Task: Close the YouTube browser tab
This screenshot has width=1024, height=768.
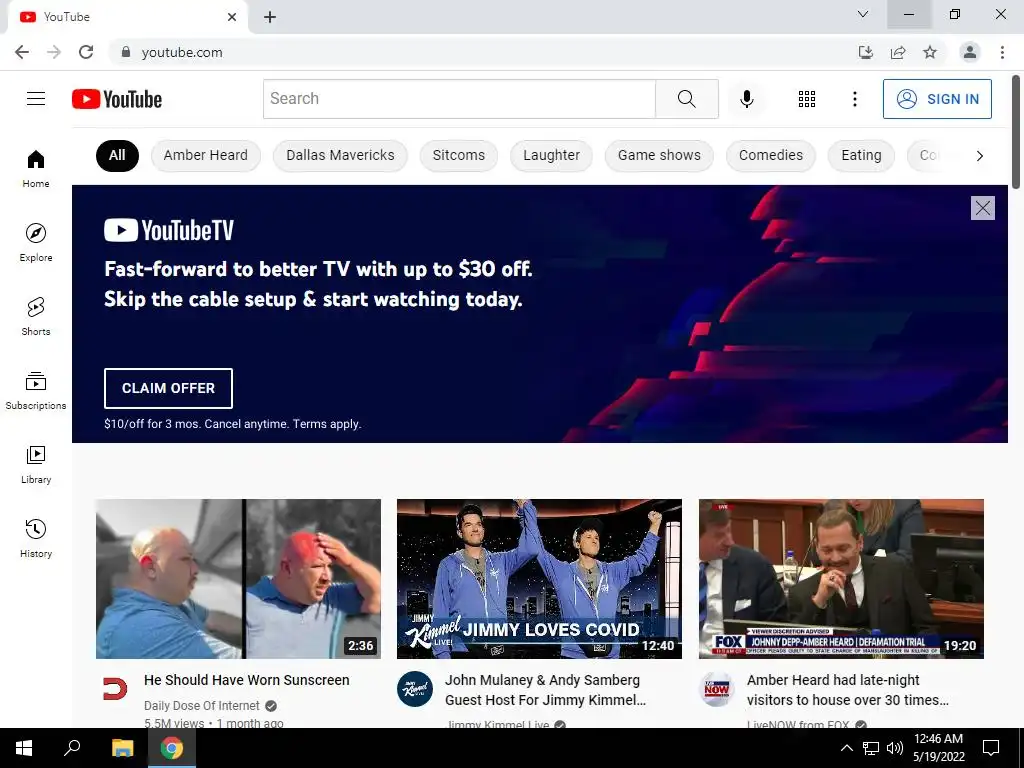Action: click(232, 17)
